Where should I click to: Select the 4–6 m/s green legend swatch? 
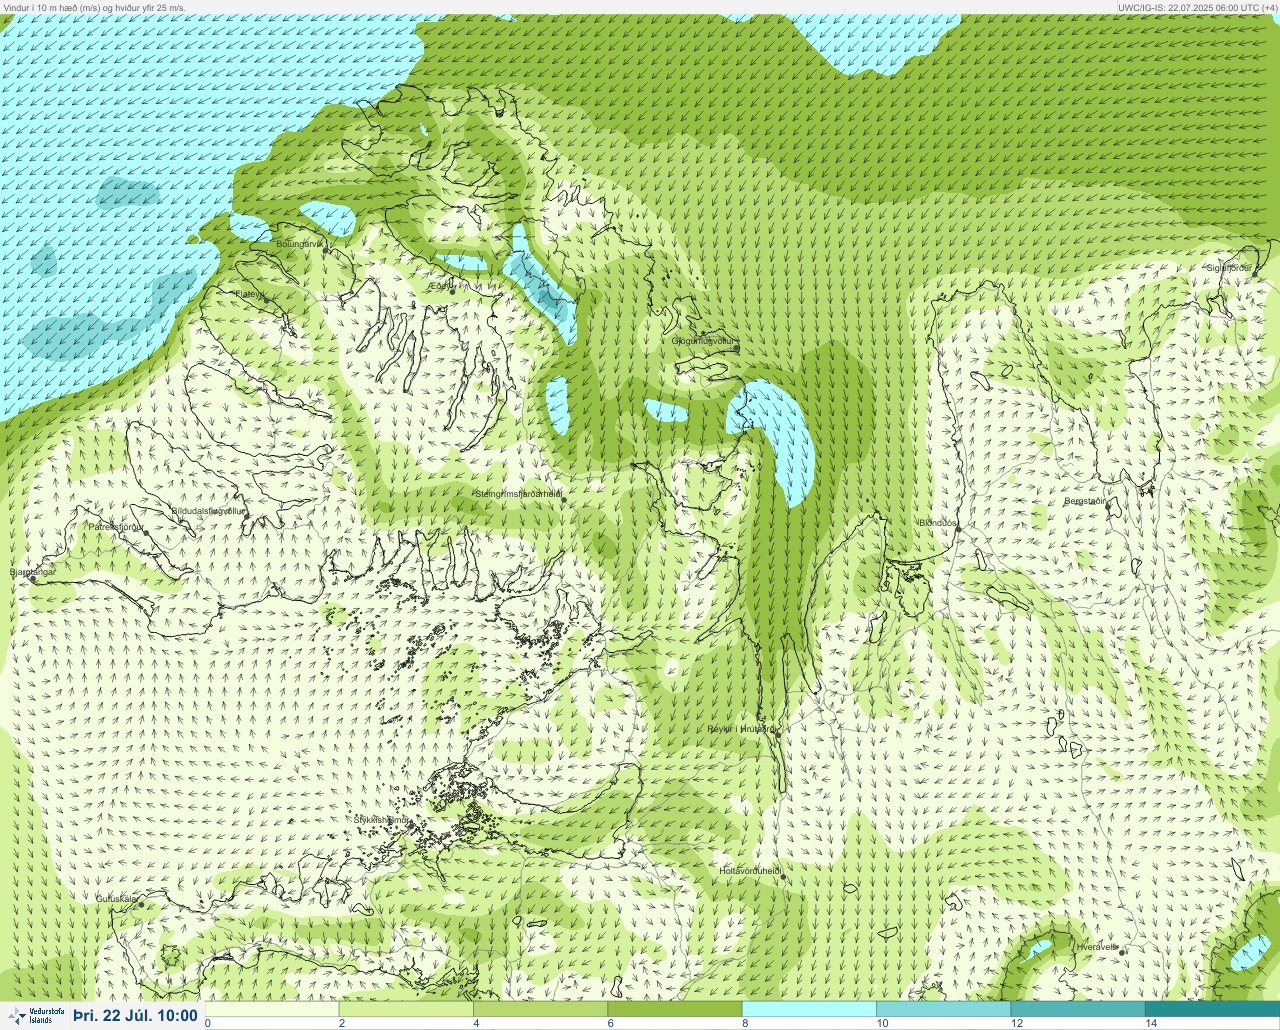point(540,1009)
